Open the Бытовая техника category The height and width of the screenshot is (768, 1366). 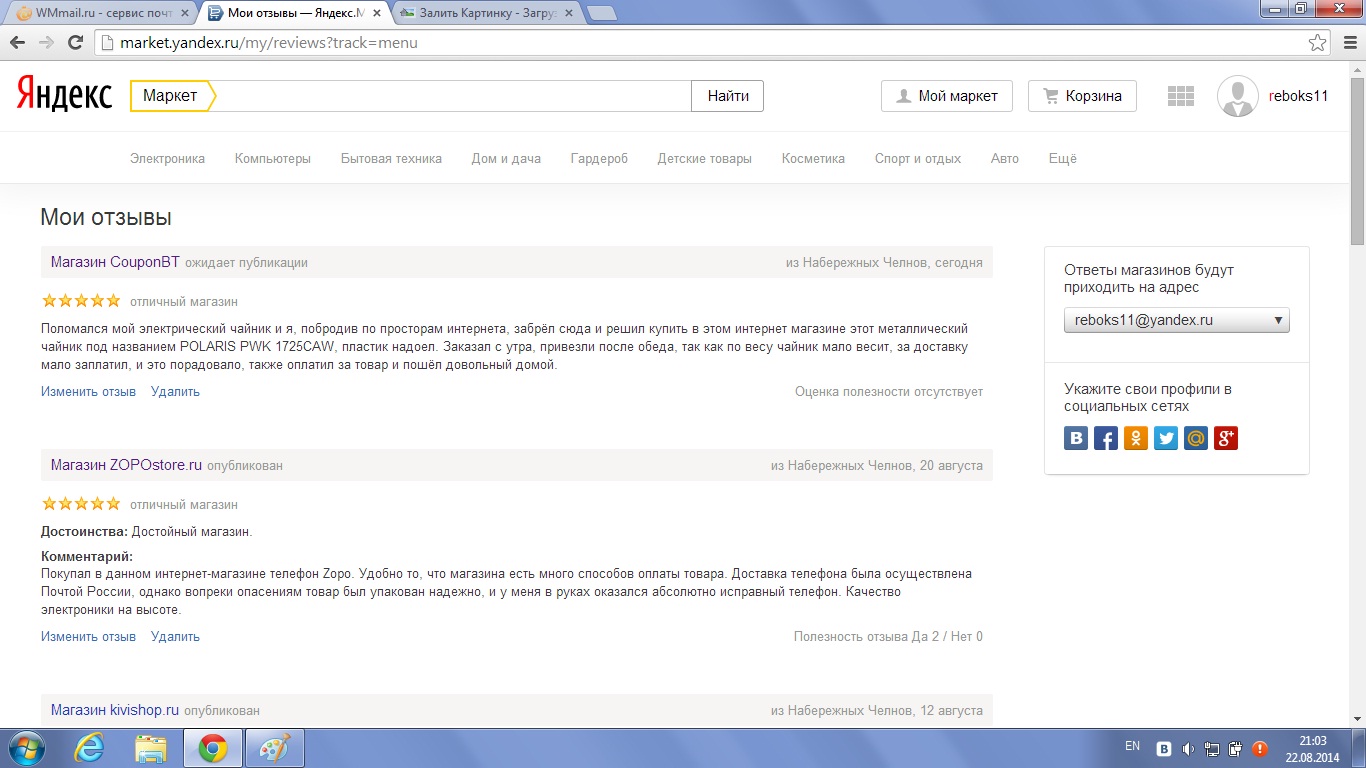pyautogui.click(x=391, y=158)
